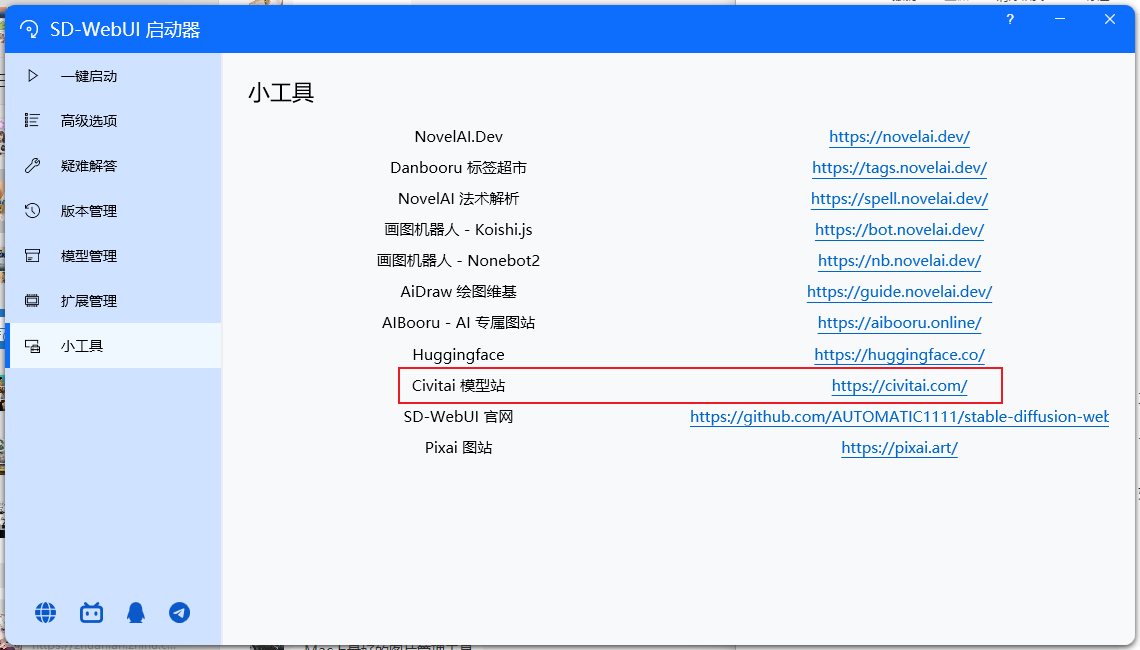Screen dimensions: 1140x650
Task: Click the Danbooru 标签超市 label
Action: coord(459,168)
